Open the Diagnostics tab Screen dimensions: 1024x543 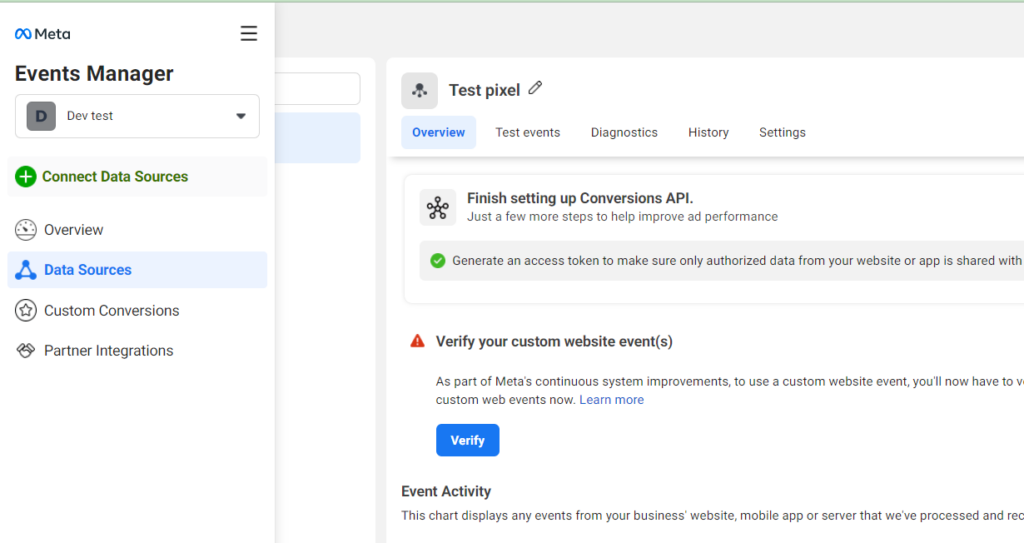click(x=624, y=133)
